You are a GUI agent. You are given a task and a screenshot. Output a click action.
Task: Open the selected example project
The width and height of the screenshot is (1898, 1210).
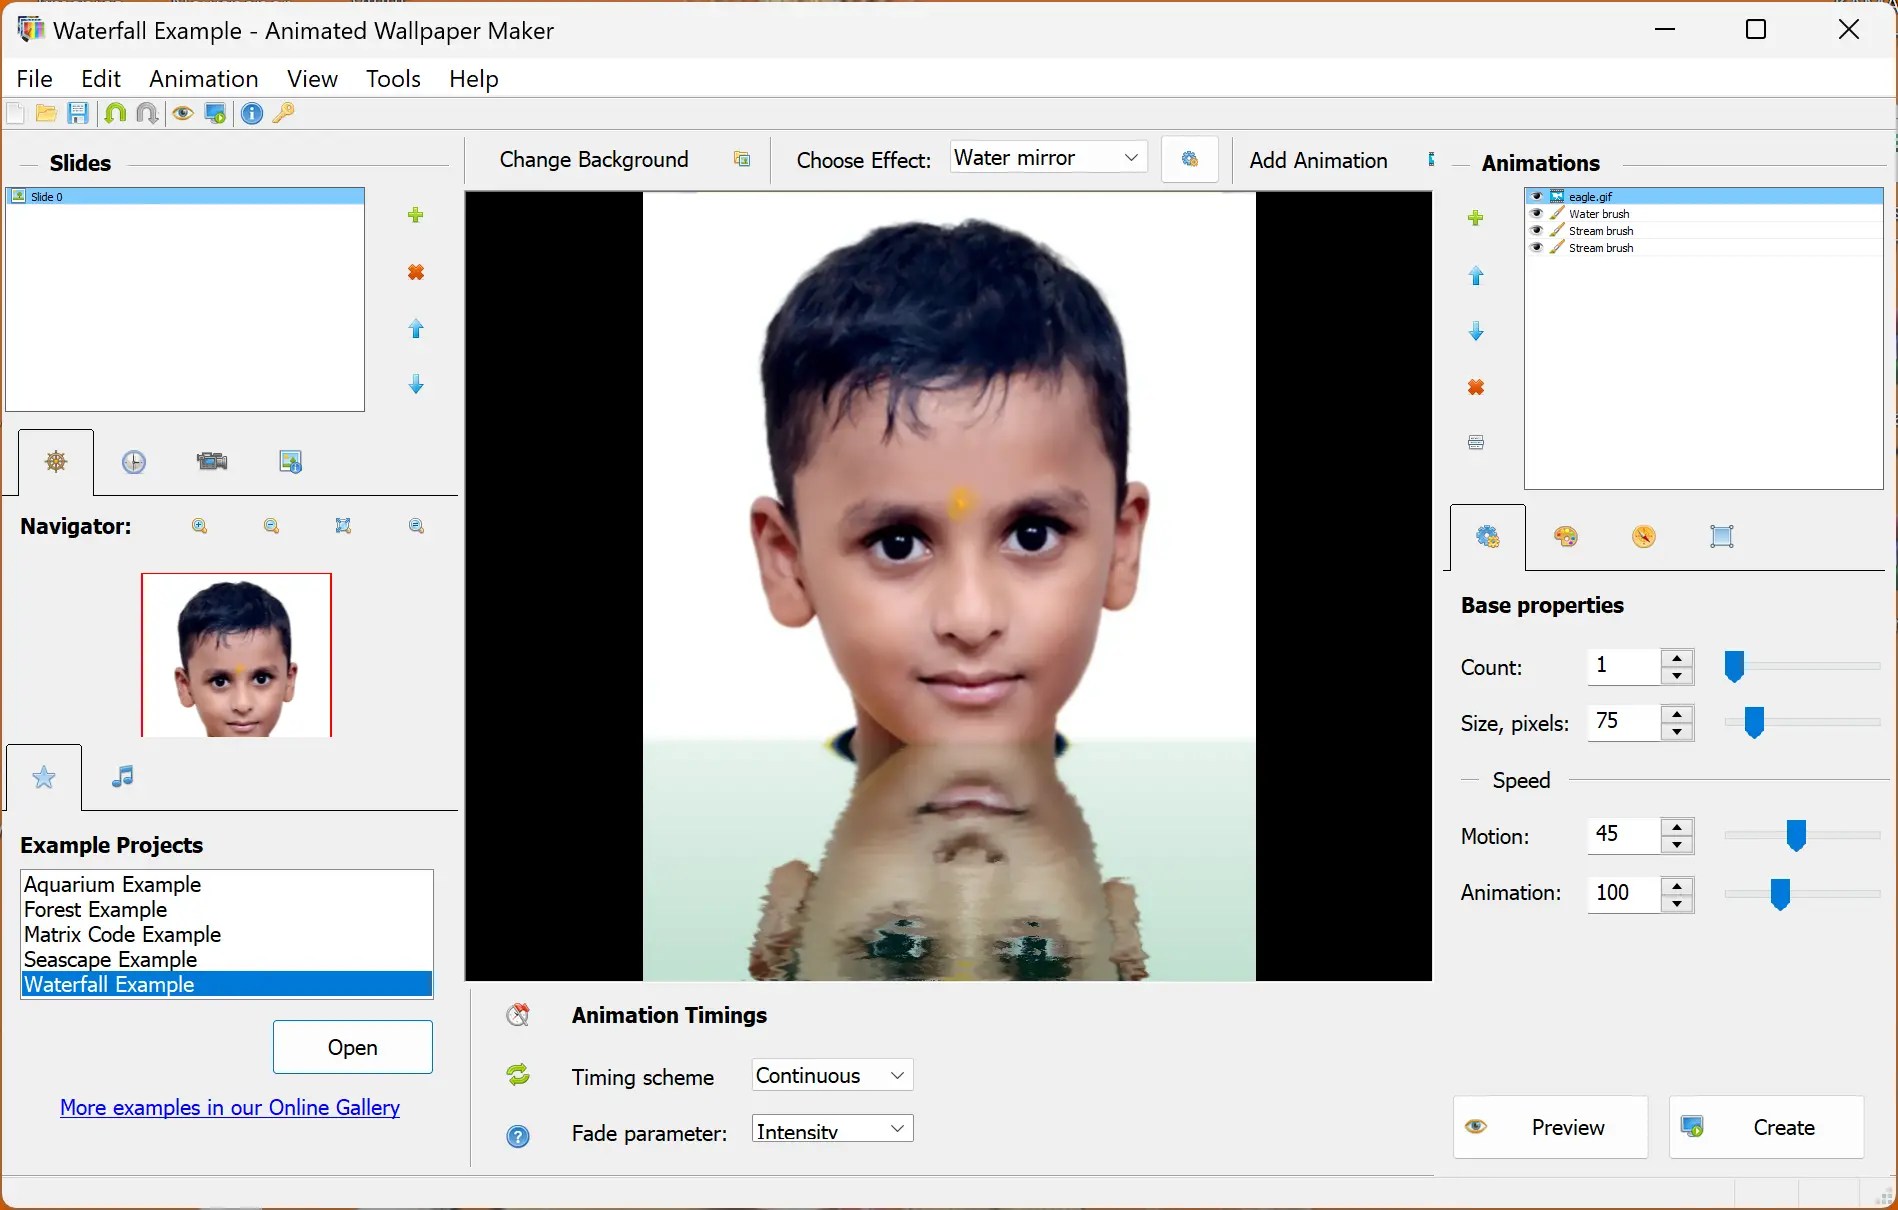pyautogui.click(x=353, y=1047)
